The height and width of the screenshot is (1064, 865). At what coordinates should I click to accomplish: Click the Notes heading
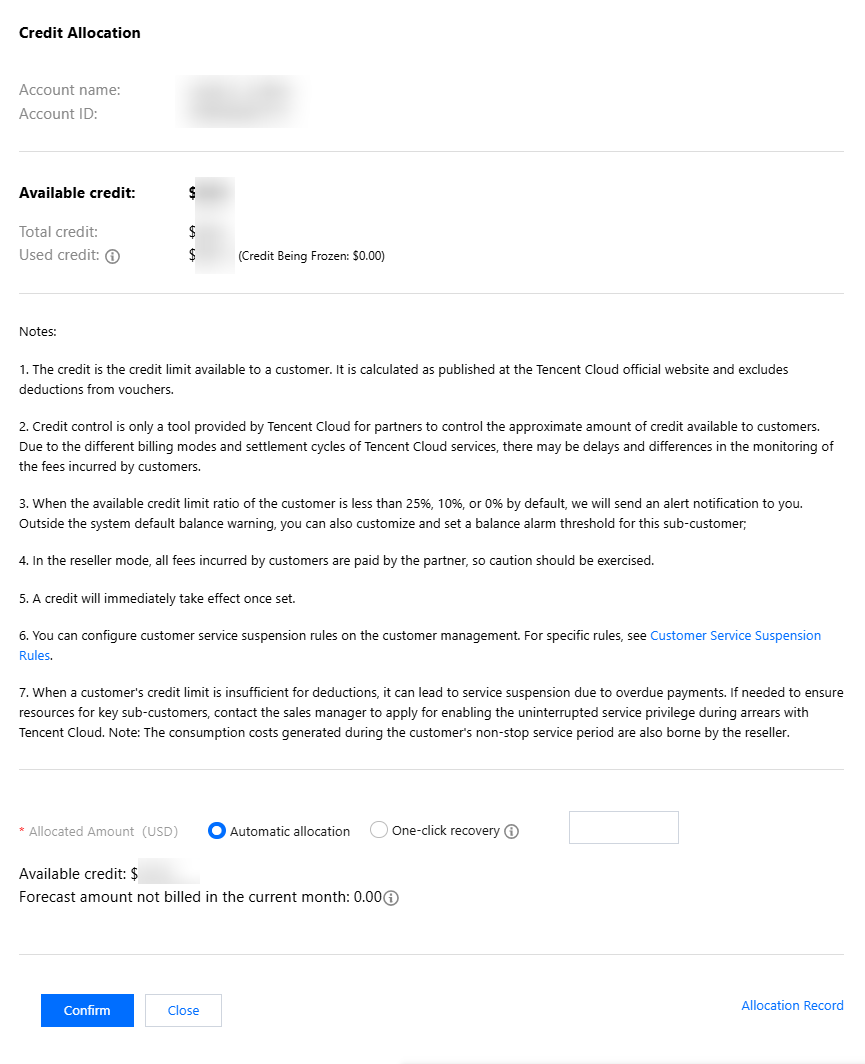pyautogui.click(x=38, y=331)
